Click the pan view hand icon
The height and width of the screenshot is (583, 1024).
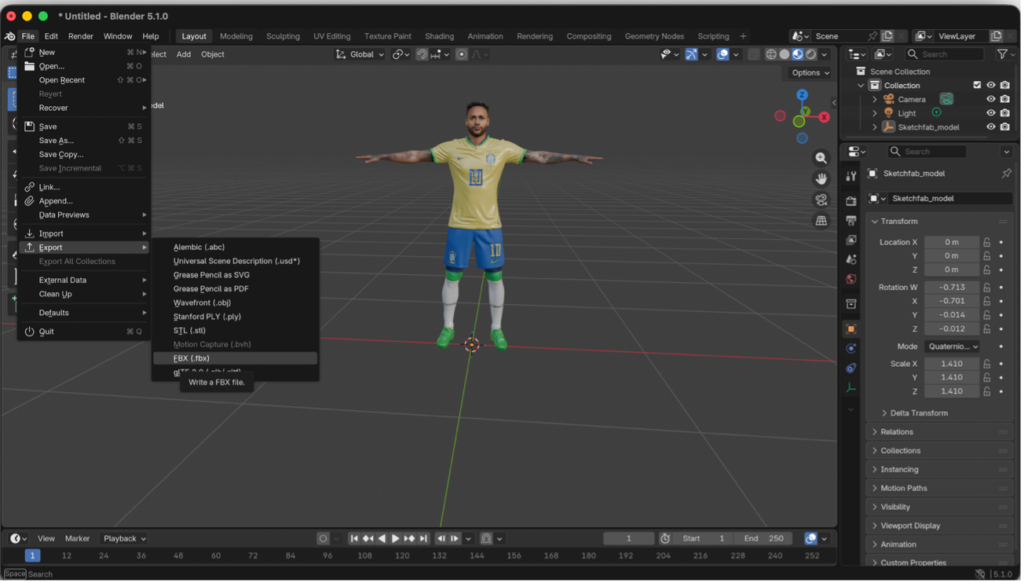[x=821, y=179]
